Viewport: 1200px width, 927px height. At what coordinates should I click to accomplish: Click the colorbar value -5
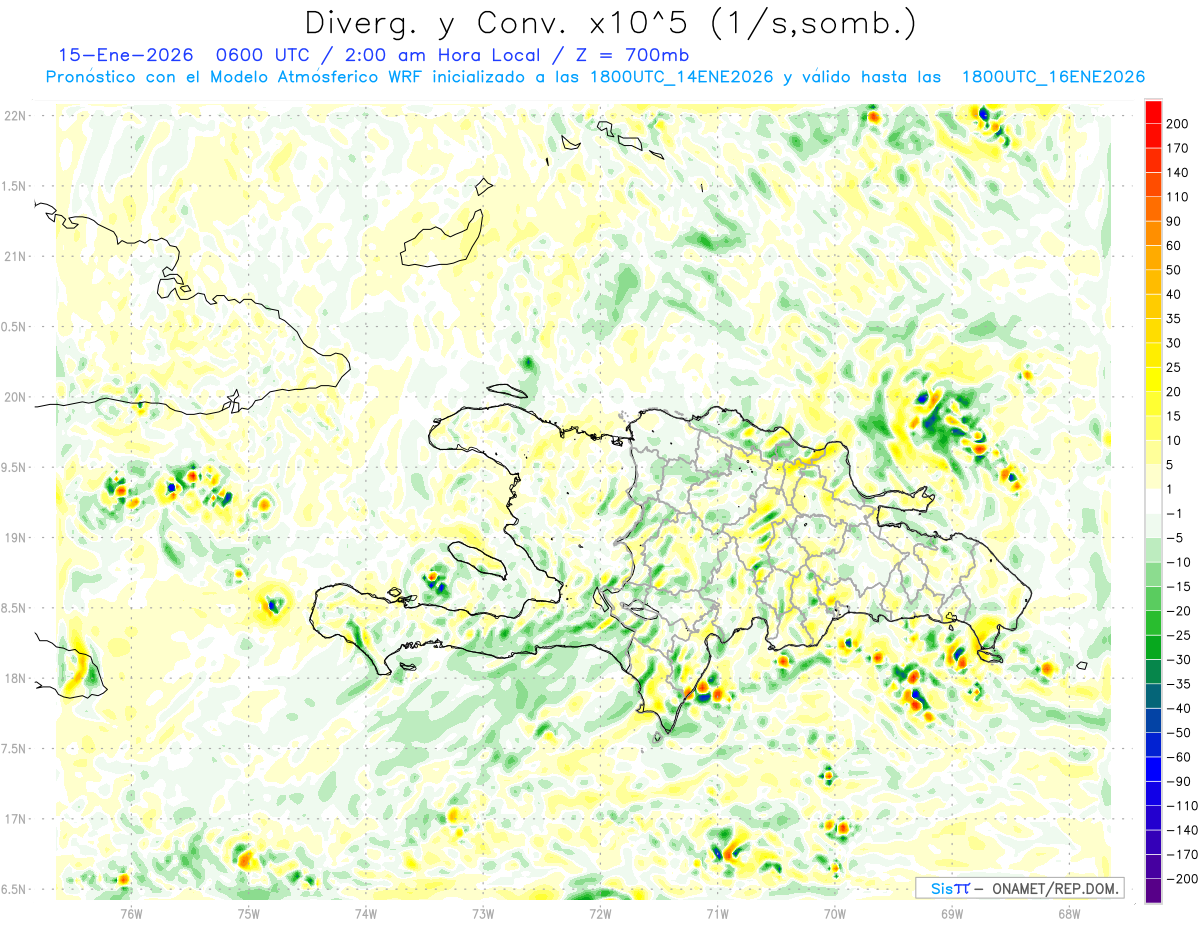1175,538
